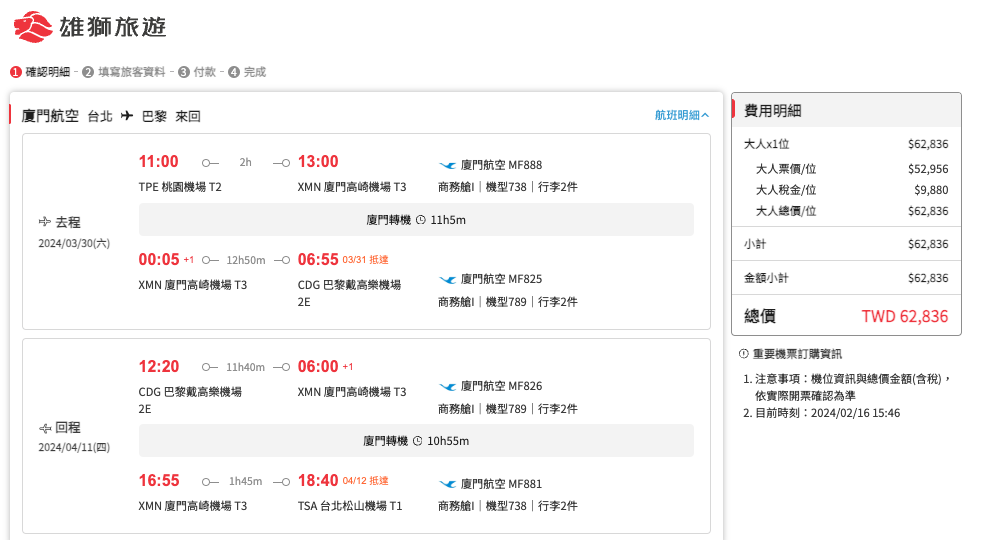Click the 廈門轉機 10h55m layover bar
Image resolution: width=984 pixels, height=540 pixels.
pos(416,441)
